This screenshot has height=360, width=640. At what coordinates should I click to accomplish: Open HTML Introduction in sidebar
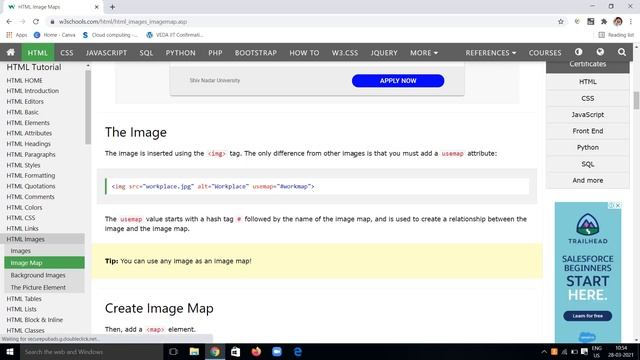(x=33, y=91)
